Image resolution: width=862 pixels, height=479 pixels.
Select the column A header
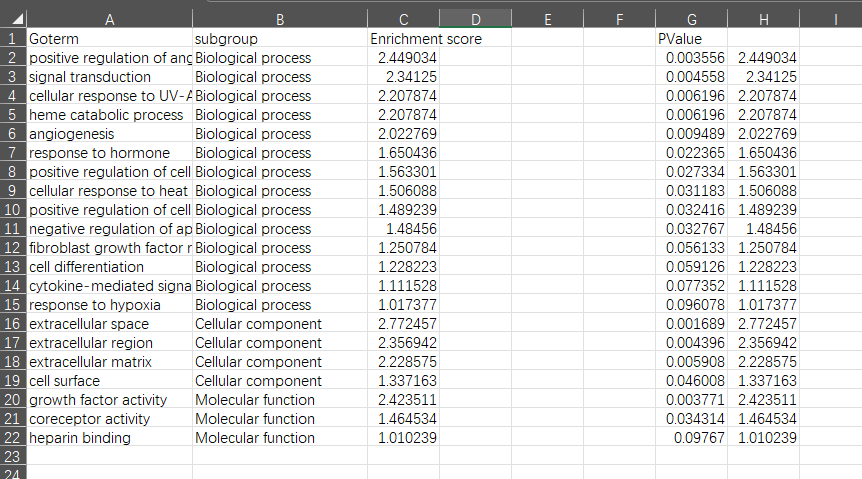[109, 18]
